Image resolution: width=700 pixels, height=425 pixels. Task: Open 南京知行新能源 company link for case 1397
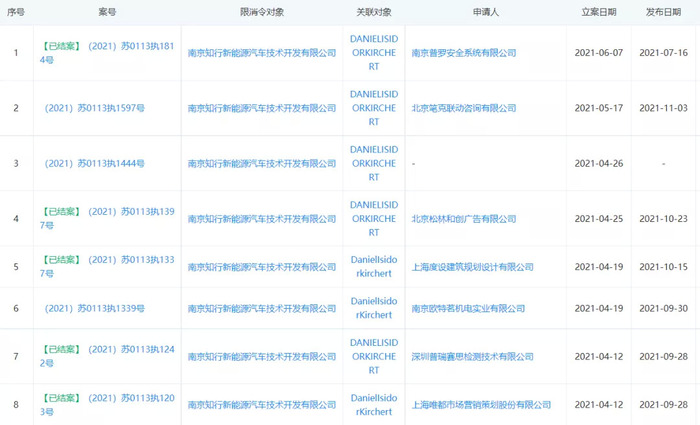click(262, 219)
